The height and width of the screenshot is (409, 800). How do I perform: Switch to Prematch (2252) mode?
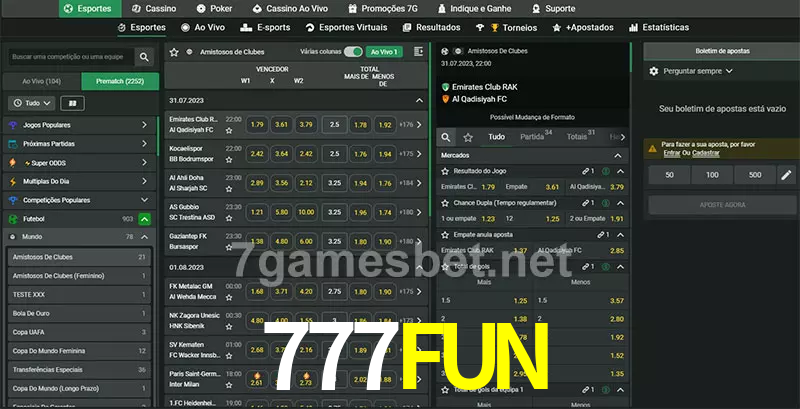(x=120, y=82)
